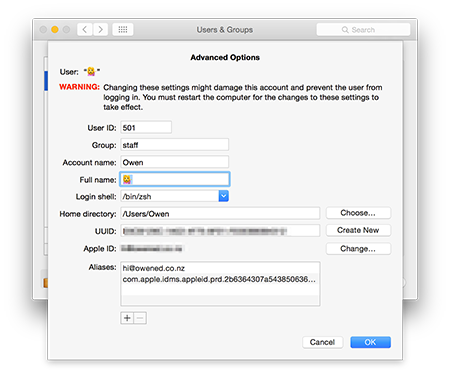The width and height of the screenshot is (450, 372).
Task: Click the blurred UUID field
Action: coord(220,231)
